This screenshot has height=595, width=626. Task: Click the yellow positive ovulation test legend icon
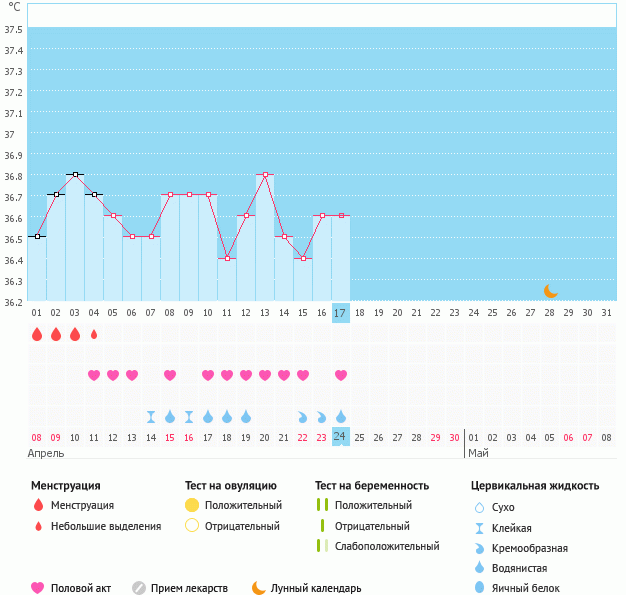(192, 505)
